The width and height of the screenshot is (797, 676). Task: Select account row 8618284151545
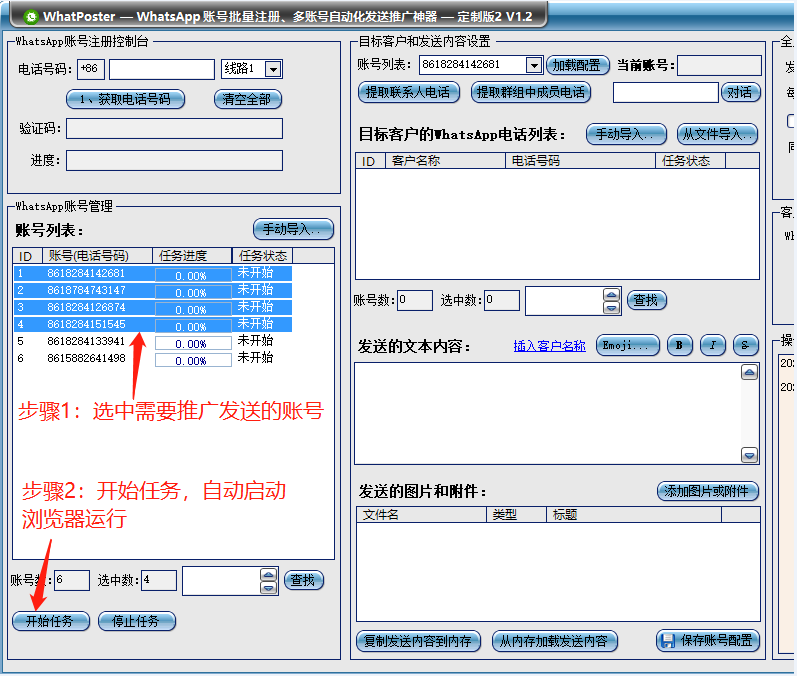click(153, 324)
